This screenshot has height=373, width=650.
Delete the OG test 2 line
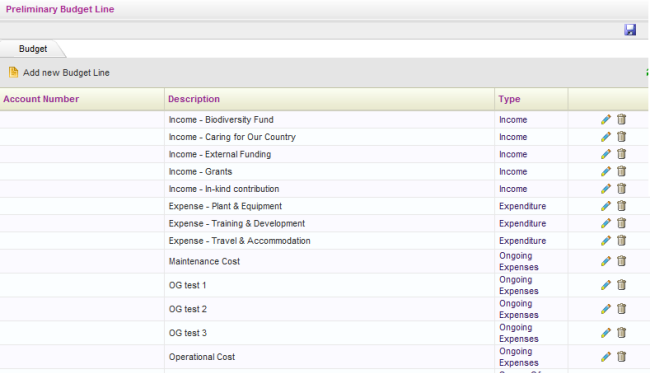(621, 309)
